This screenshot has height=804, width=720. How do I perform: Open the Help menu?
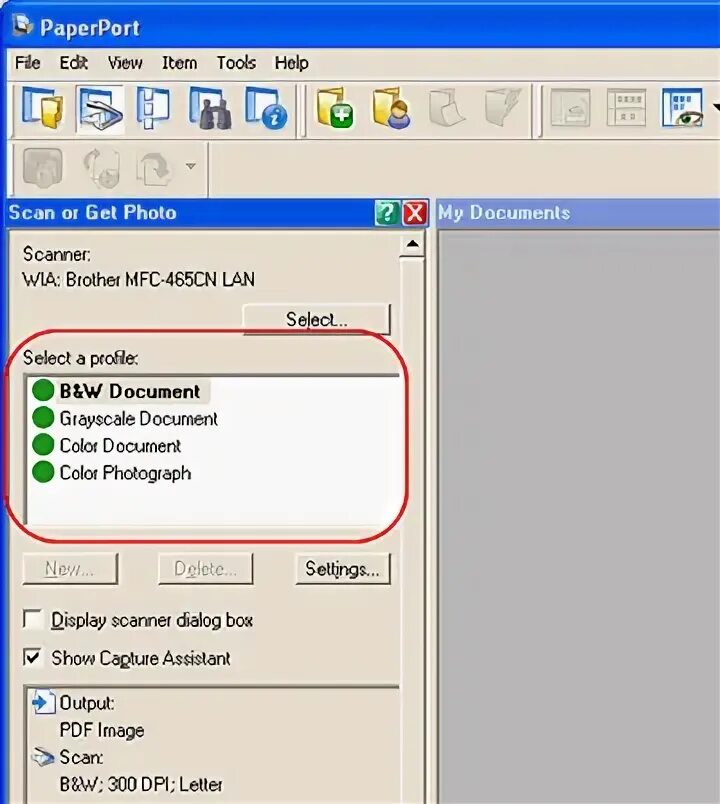pyautogui.click(x=291, y=63)
